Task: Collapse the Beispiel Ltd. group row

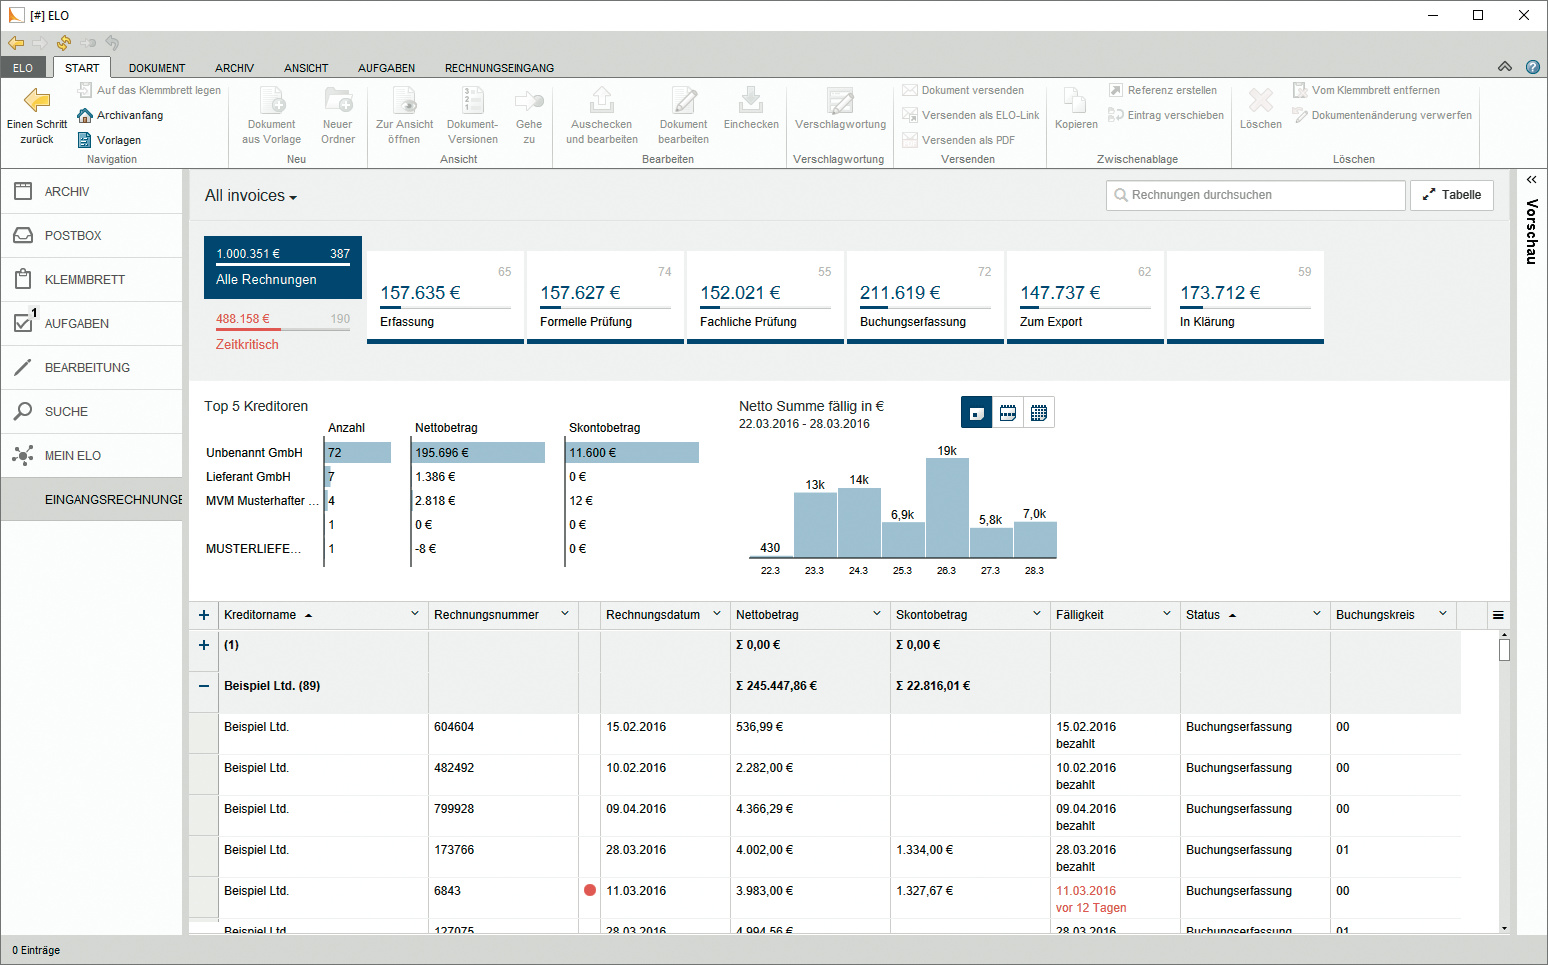Action: click(204, 686)
